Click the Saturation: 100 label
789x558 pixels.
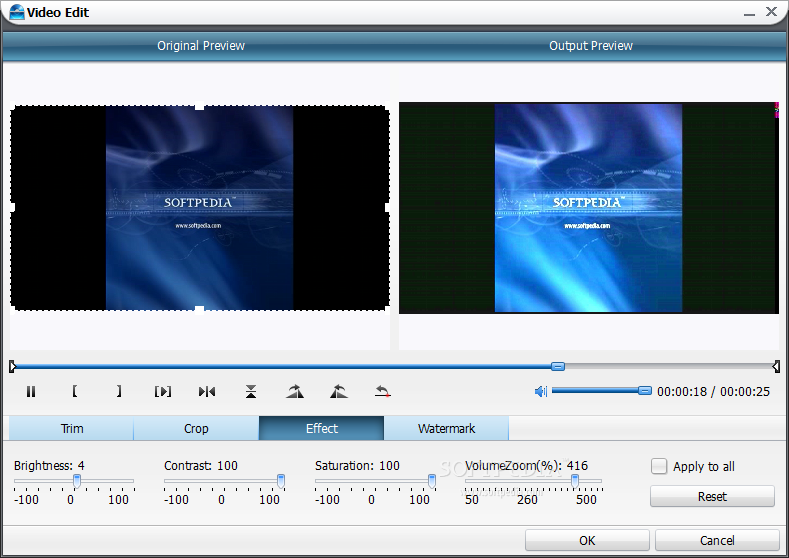pyautogui.click(x=357, y=465)
